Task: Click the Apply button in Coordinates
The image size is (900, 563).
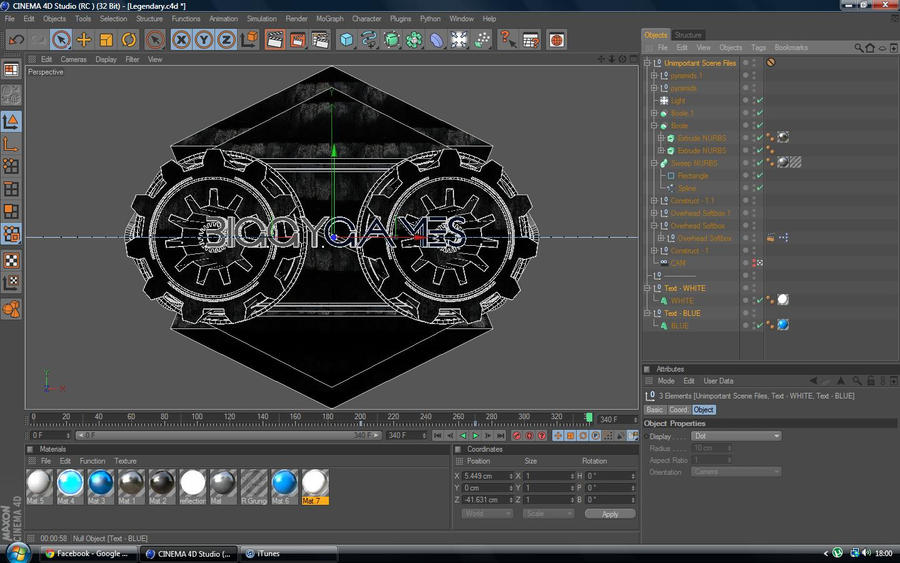Action: pos(610,514)
